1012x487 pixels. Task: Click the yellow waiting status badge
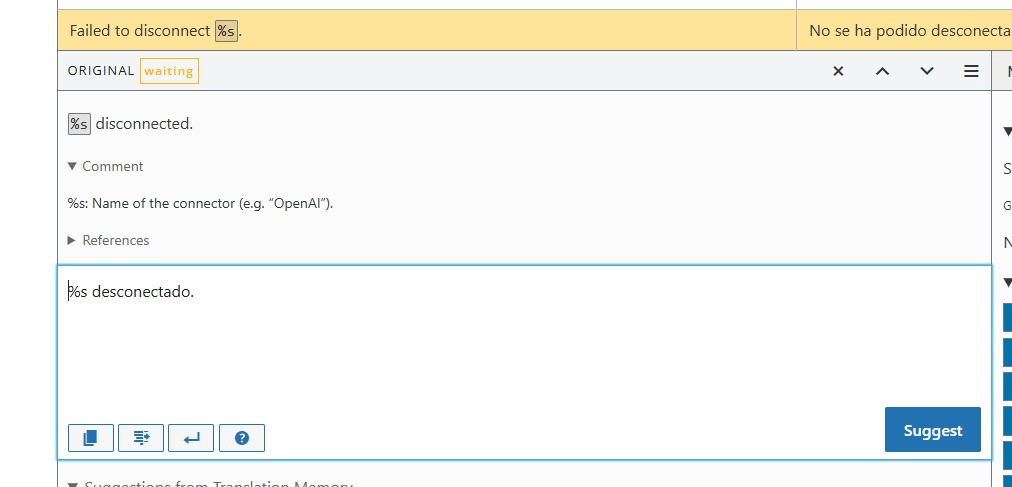click(x=169, y=71)
